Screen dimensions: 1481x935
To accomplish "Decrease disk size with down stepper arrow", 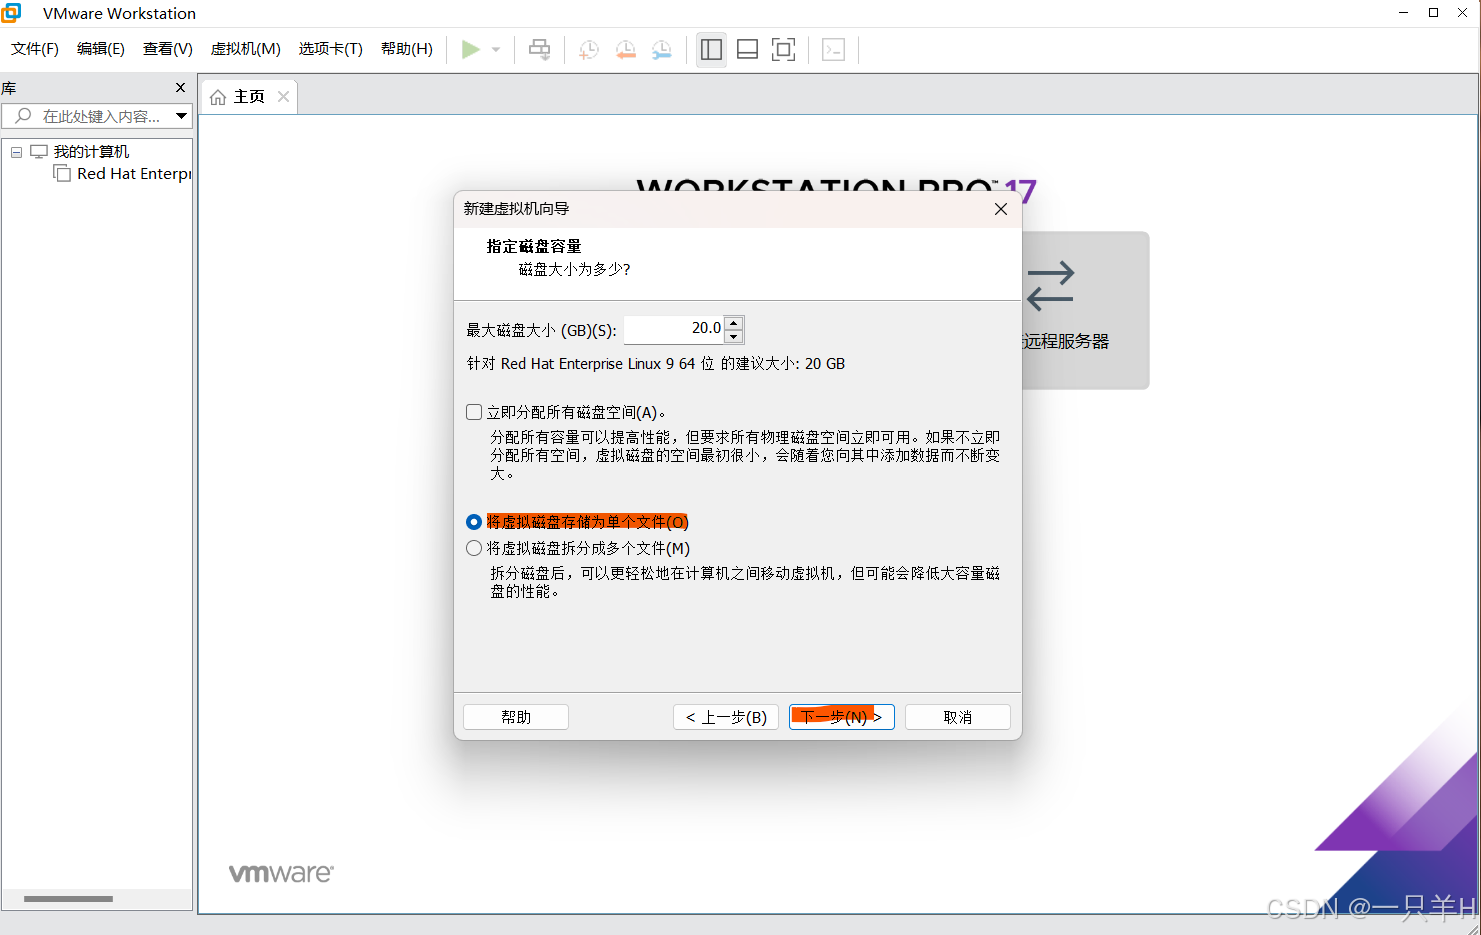I will pos(734,336).
